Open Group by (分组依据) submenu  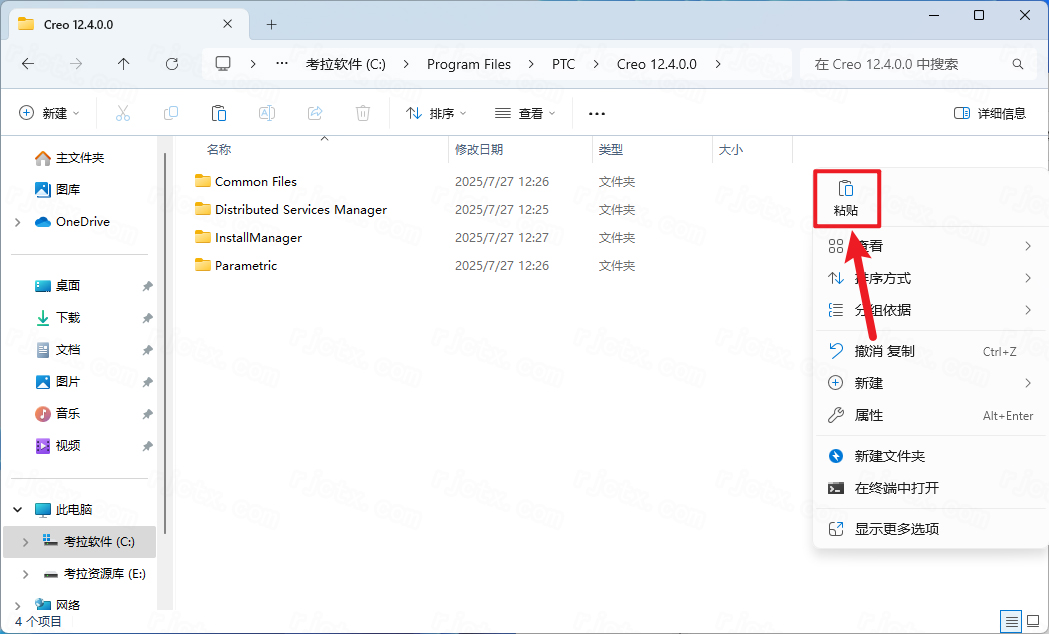click(930, 310)
